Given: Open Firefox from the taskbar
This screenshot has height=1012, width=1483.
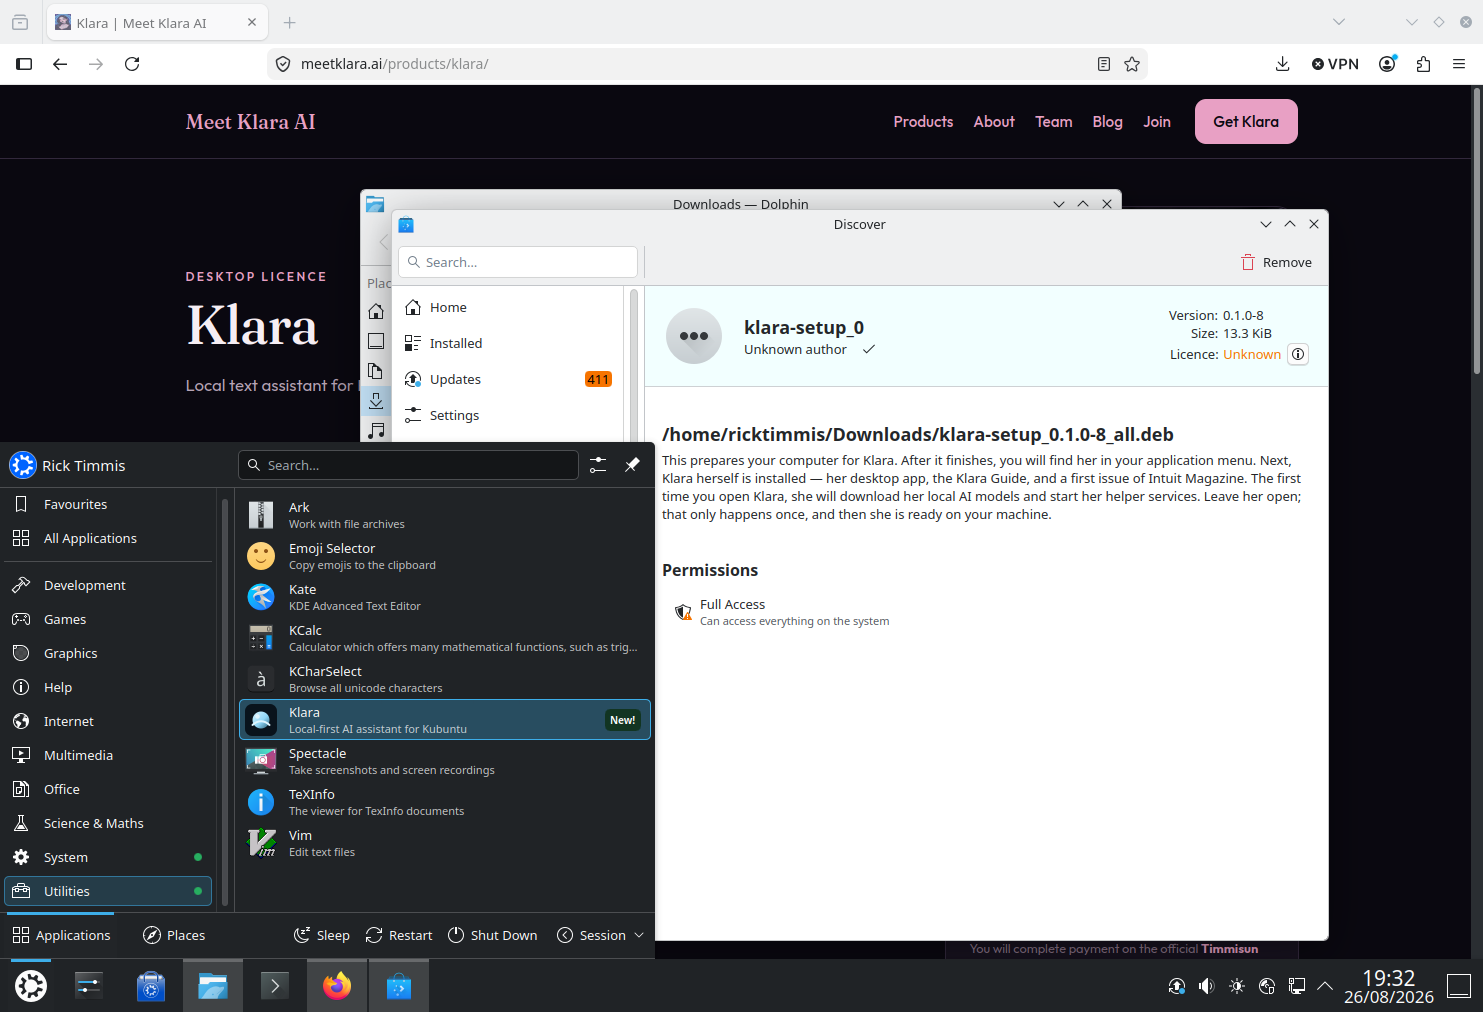Looking at the screenshot, I should (x=337, y=986).
